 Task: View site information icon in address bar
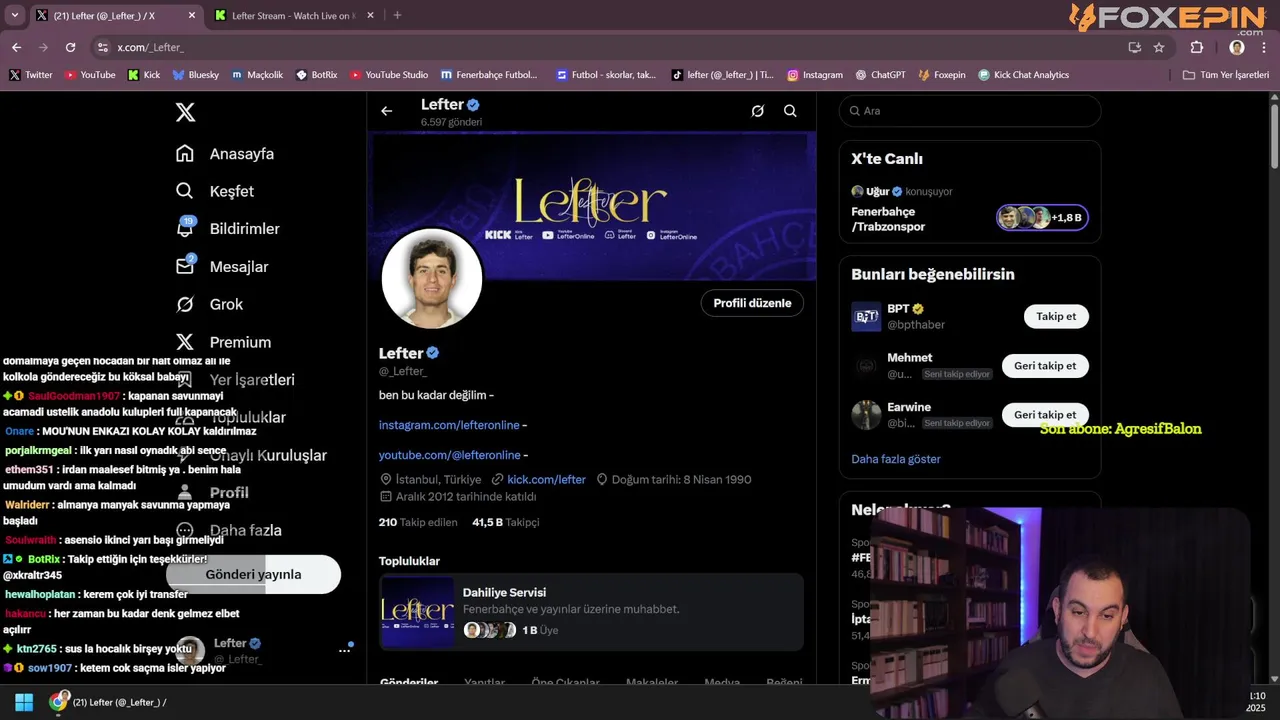pos(102,47)
